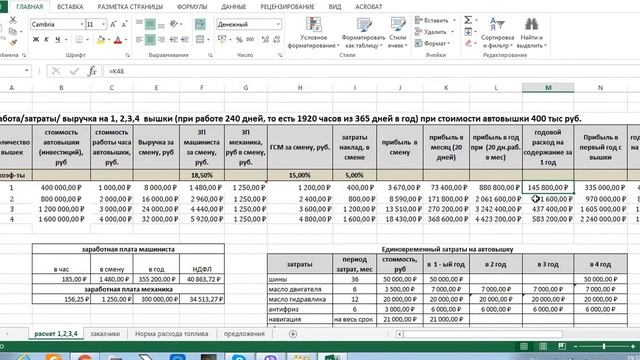Click the text orientation icon

pyautogui.click(x=174, y=24)
